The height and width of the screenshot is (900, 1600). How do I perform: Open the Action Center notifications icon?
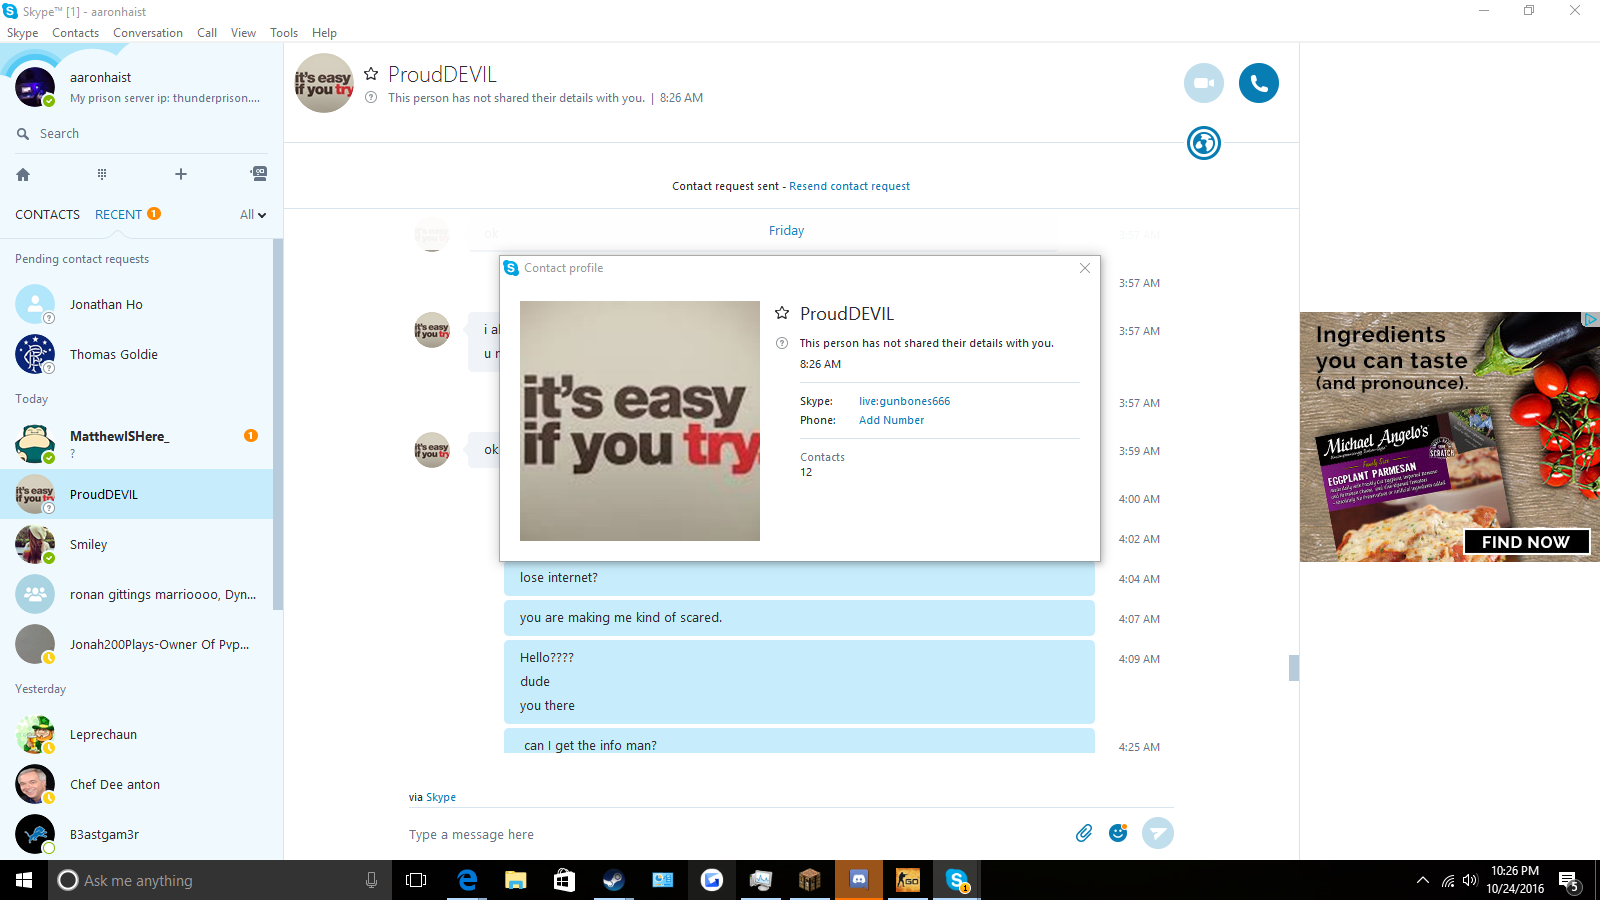tap(1568, 881)
